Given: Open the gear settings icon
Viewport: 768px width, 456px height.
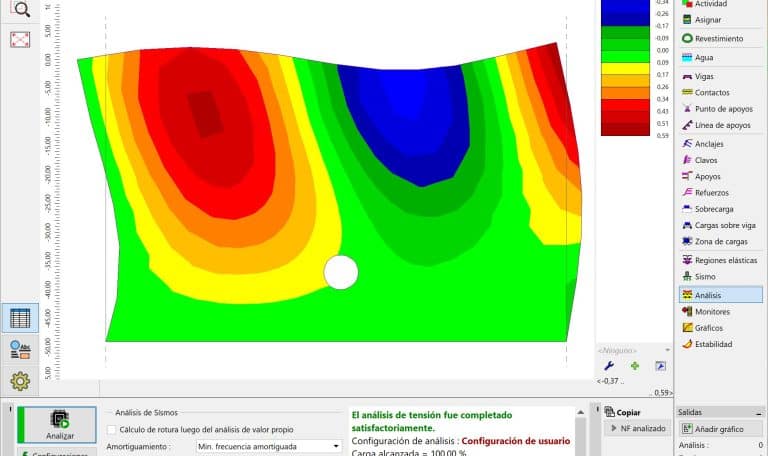Looking at the screenshot, I should (20, 381).
